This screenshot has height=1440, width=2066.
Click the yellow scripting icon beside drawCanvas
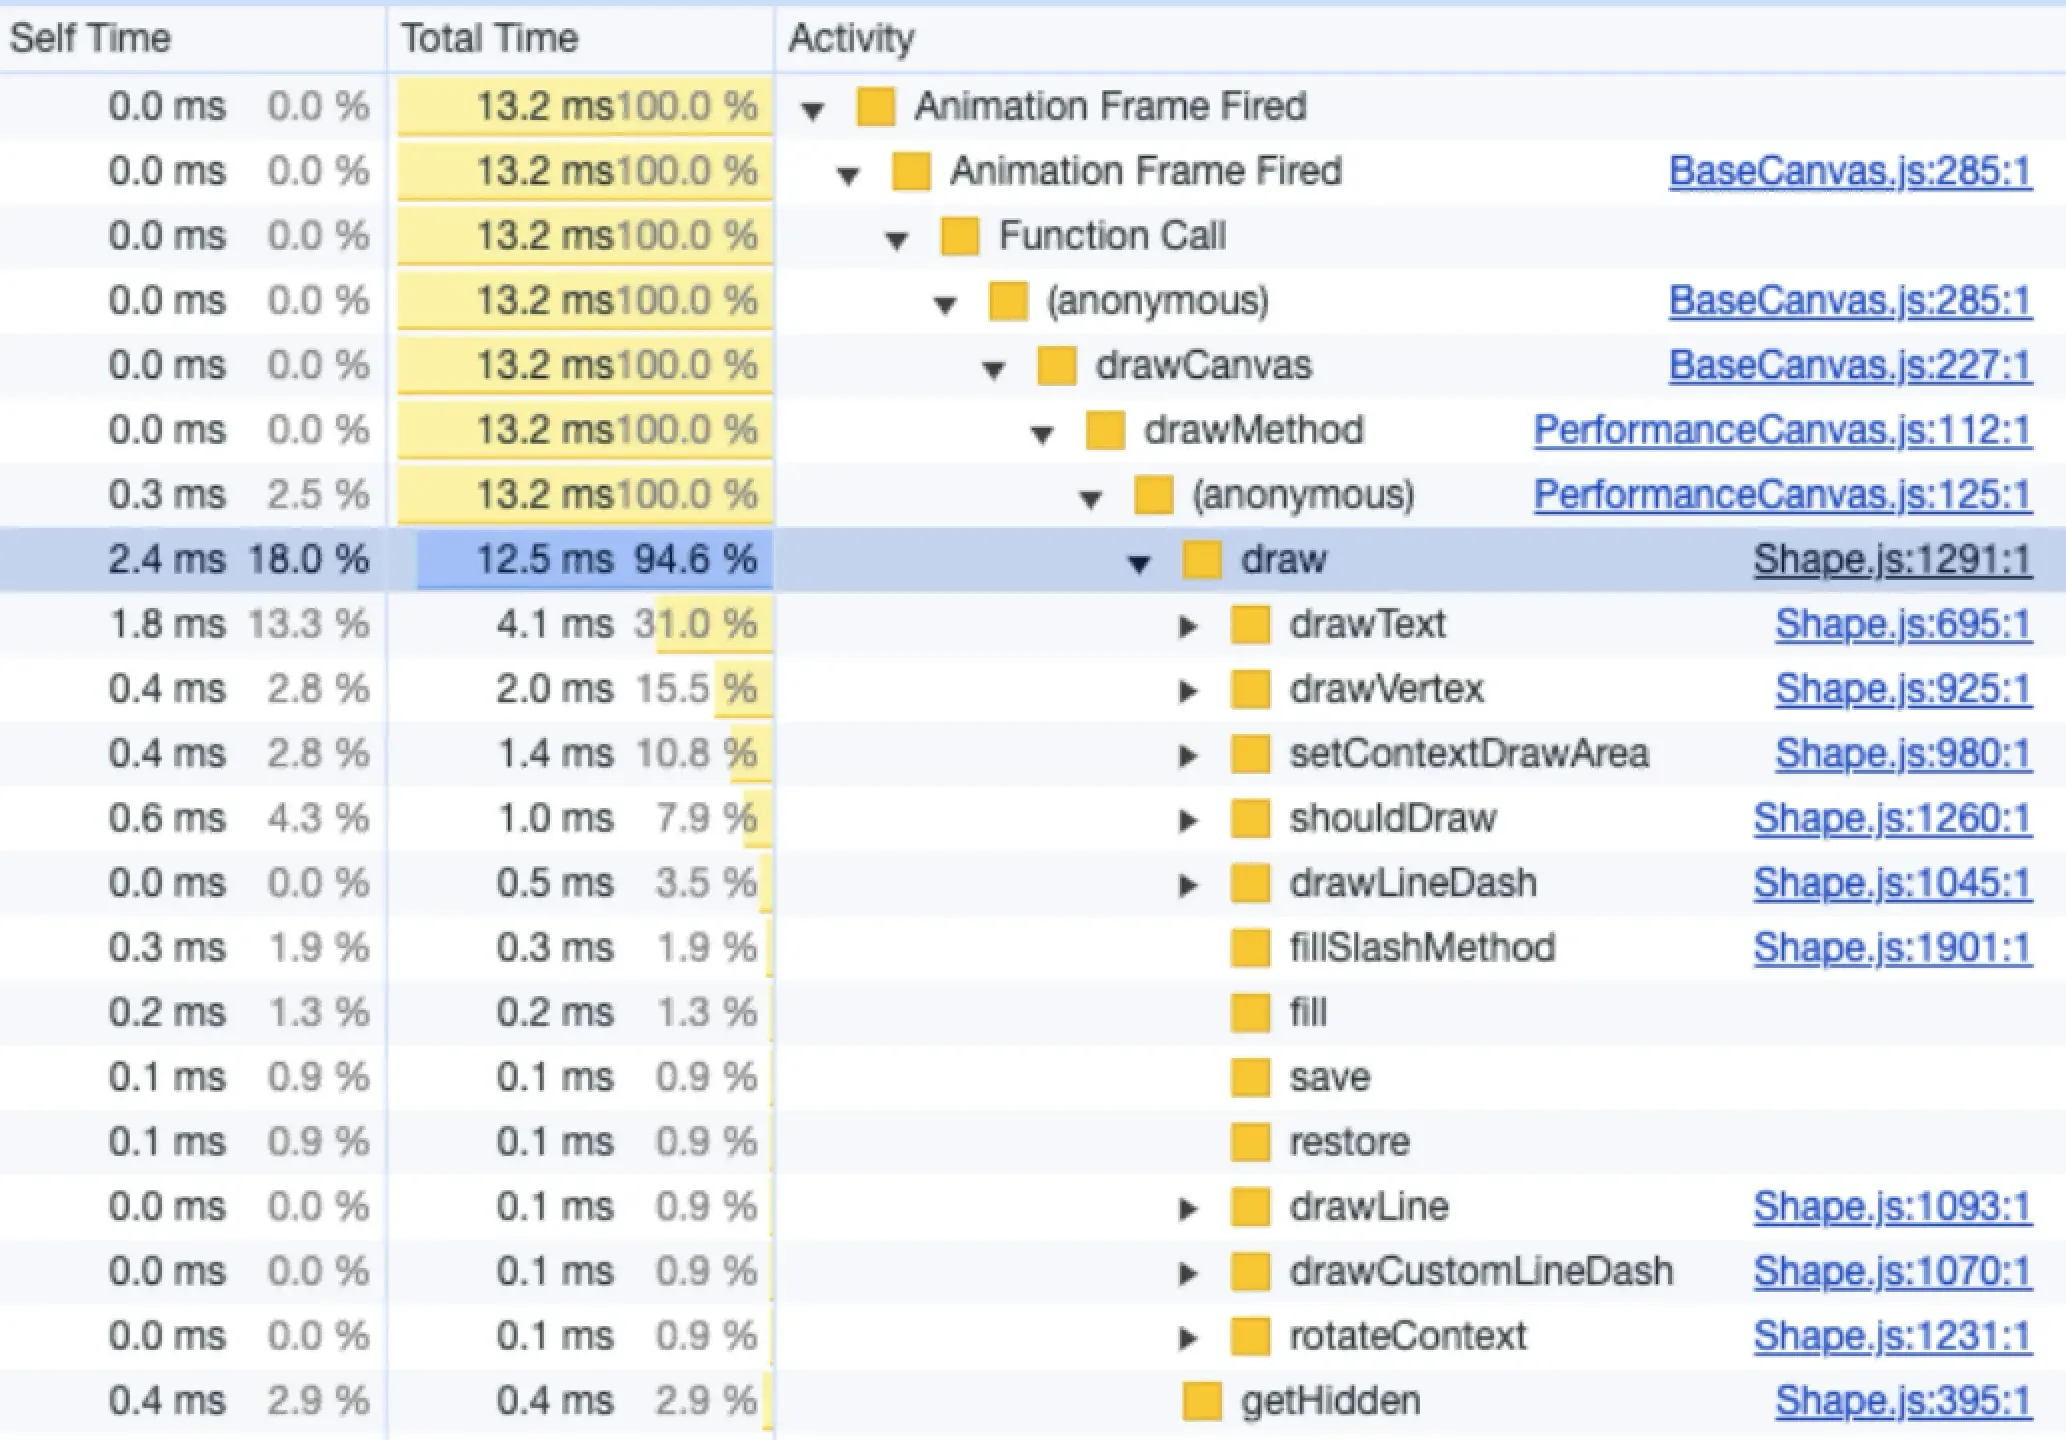[x=1056, y=366]
